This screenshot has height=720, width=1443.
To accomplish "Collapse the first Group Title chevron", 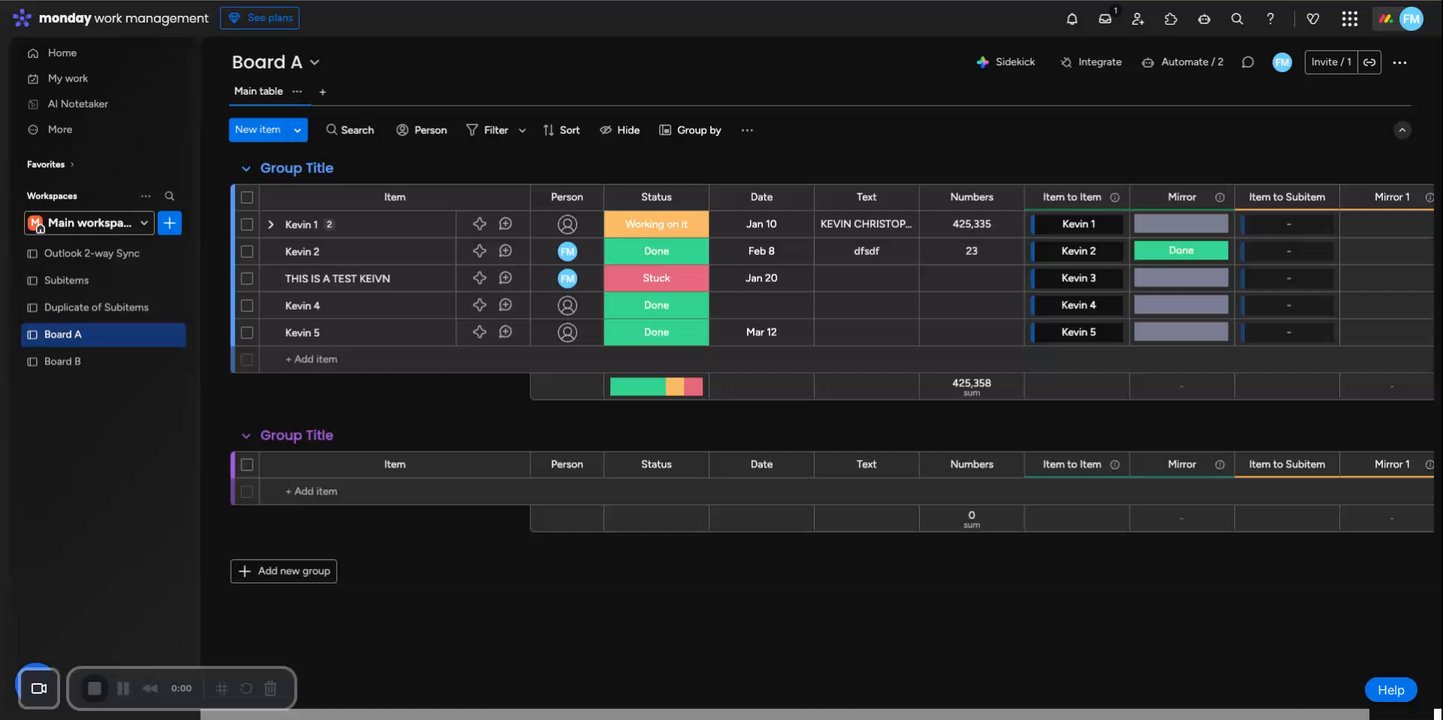I will click(246, 169).
